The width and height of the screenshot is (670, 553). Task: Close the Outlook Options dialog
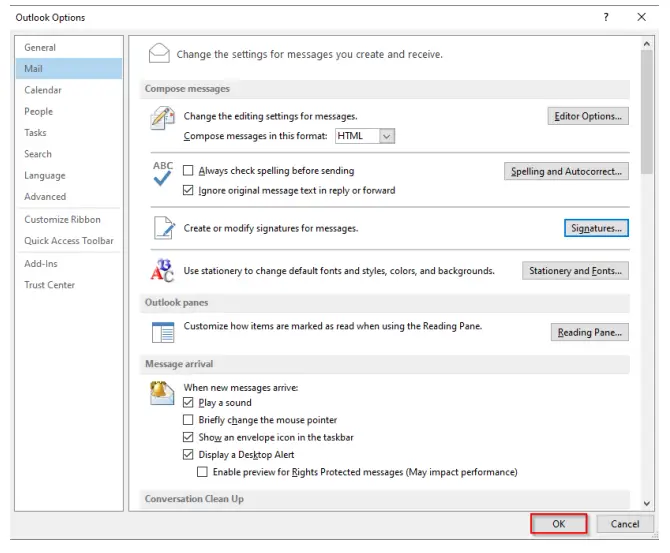pos(641,17)
